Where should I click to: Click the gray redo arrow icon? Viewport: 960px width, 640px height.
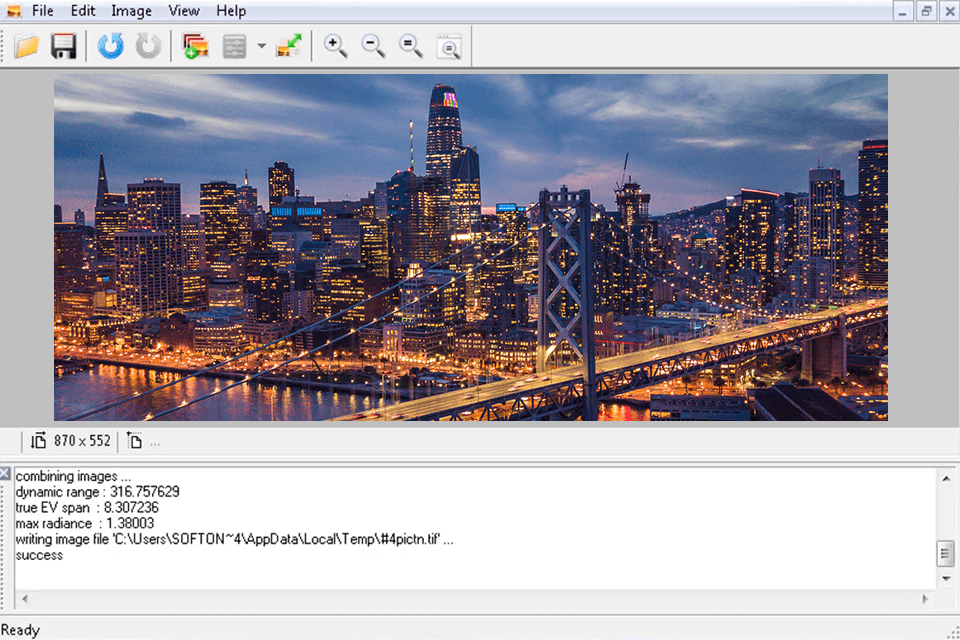148,47
